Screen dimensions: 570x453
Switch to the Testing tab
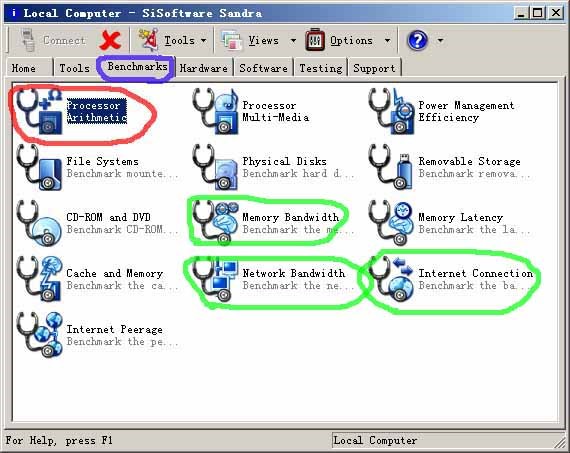321,68
